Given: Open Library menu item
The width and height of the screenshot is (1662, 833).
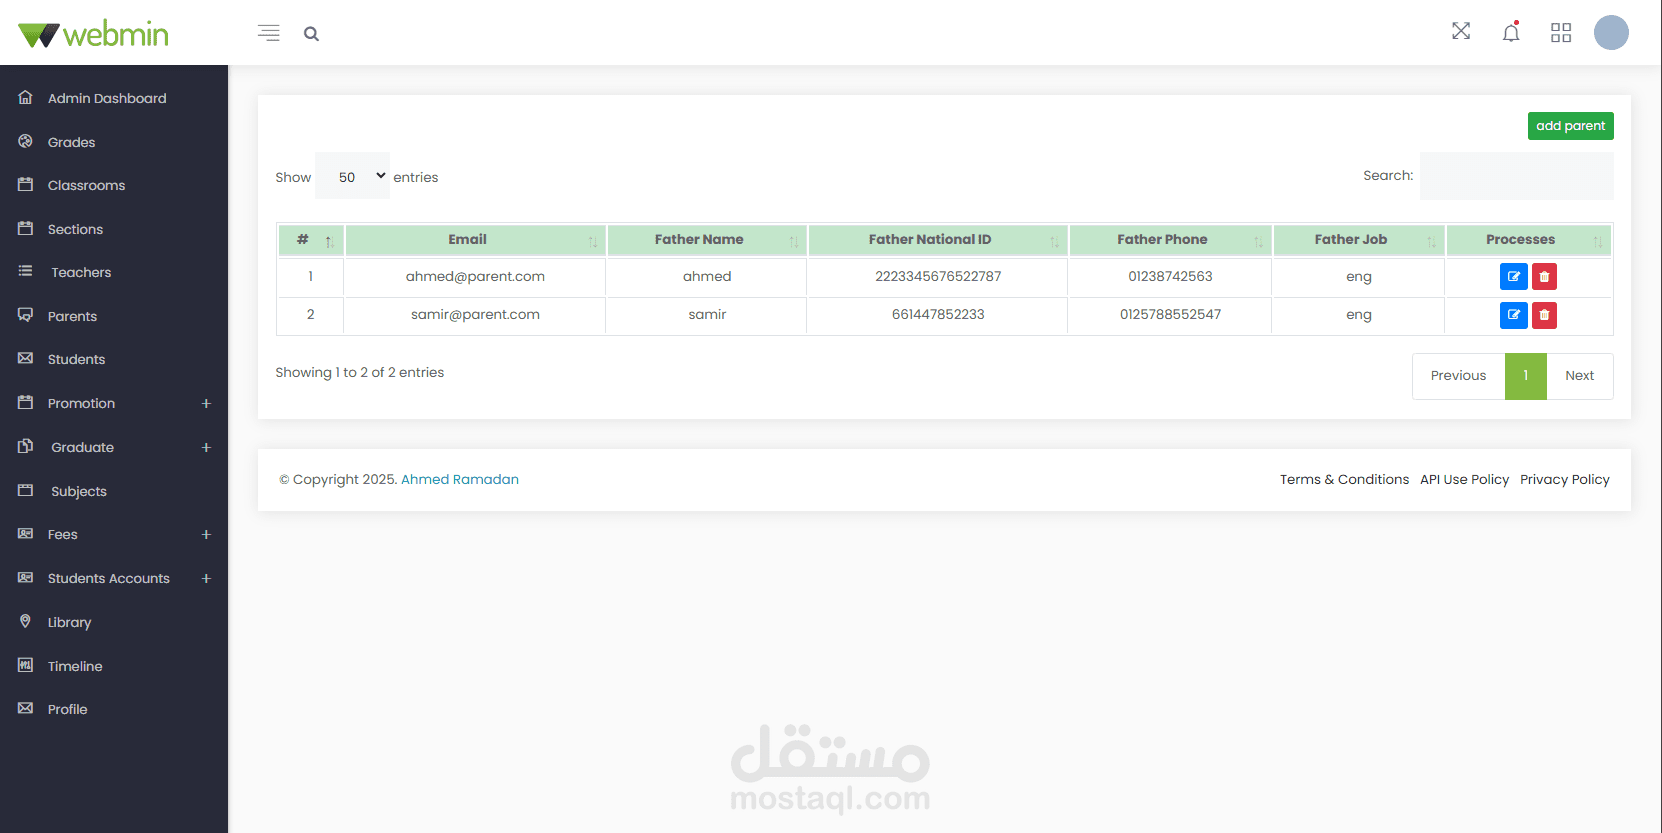Looking at the screenshot, I should point(70,622).
